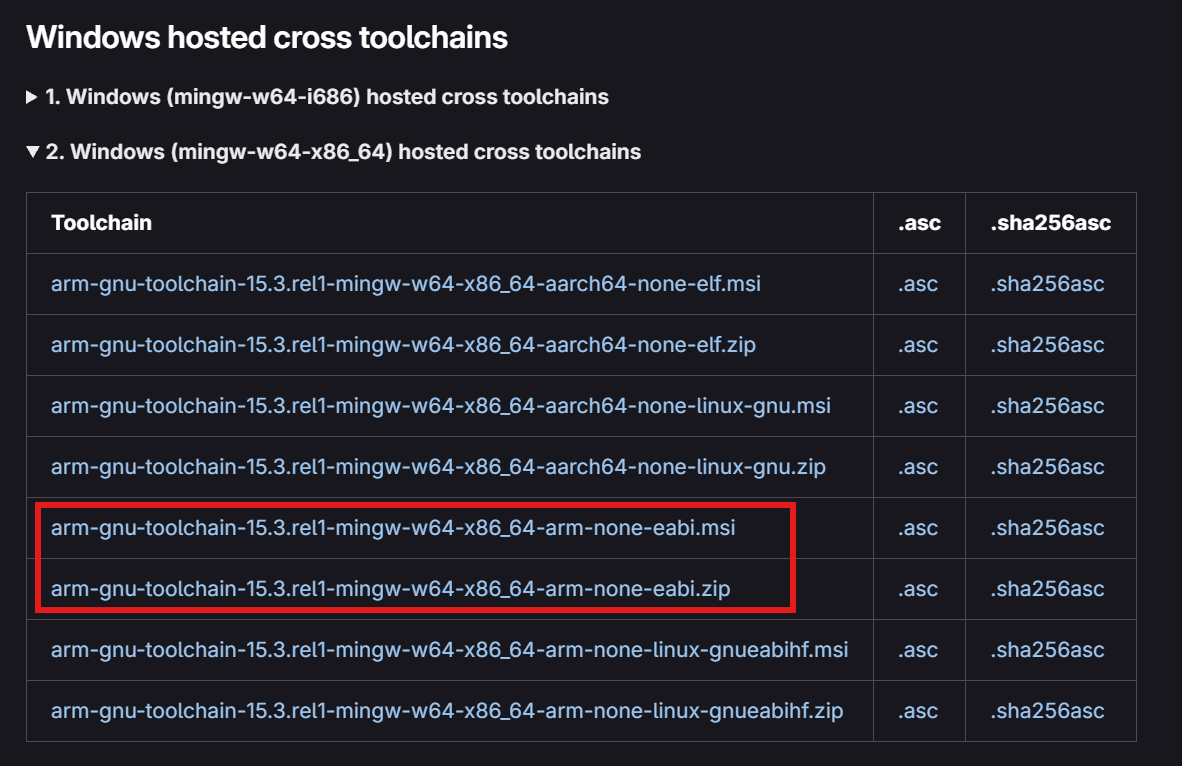Image resolution: width=1182 pixels, height=766 pixels.
Task: Open the arm-none-linux-gnueabihf.zip link
Action: point(447,711)
